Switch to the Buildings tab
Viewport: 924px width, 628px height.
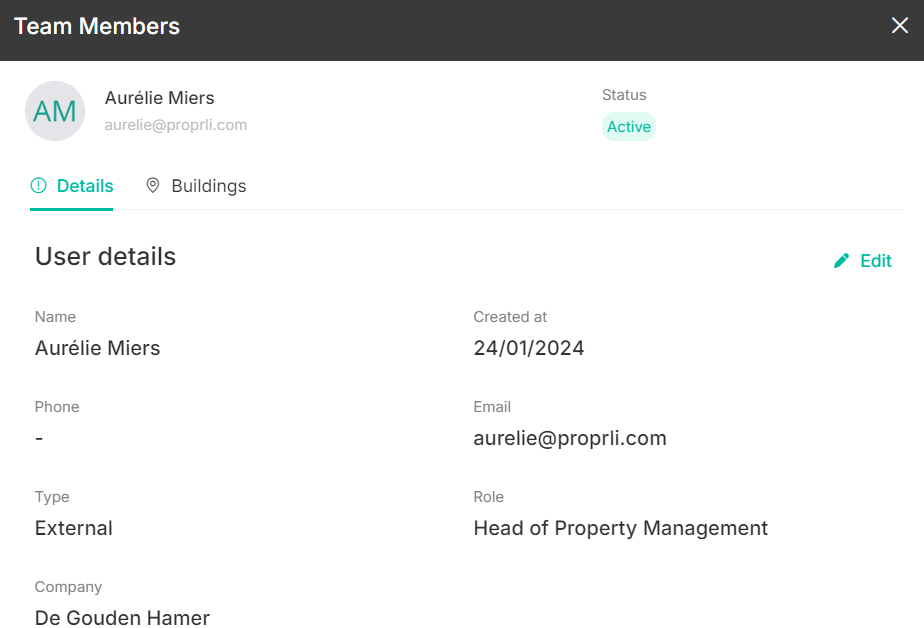pyautogui.click(x=196, y=186)
